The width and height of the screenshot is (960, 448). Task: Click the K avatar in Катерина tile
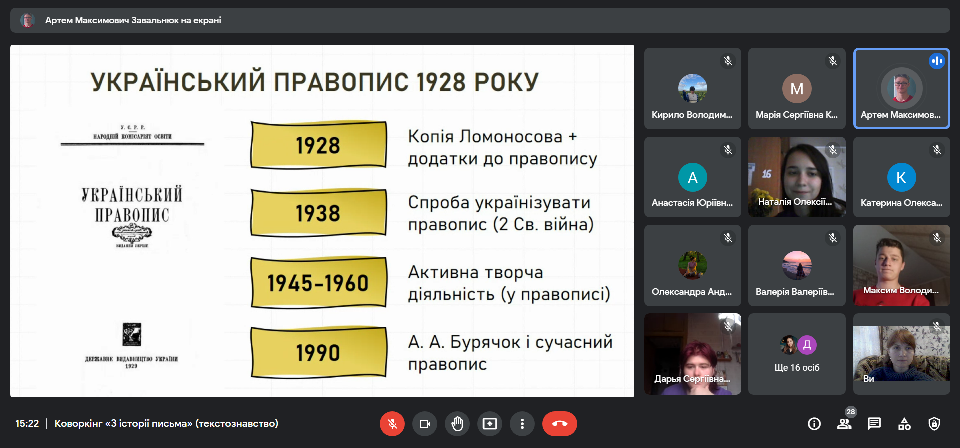coord(901,177)
